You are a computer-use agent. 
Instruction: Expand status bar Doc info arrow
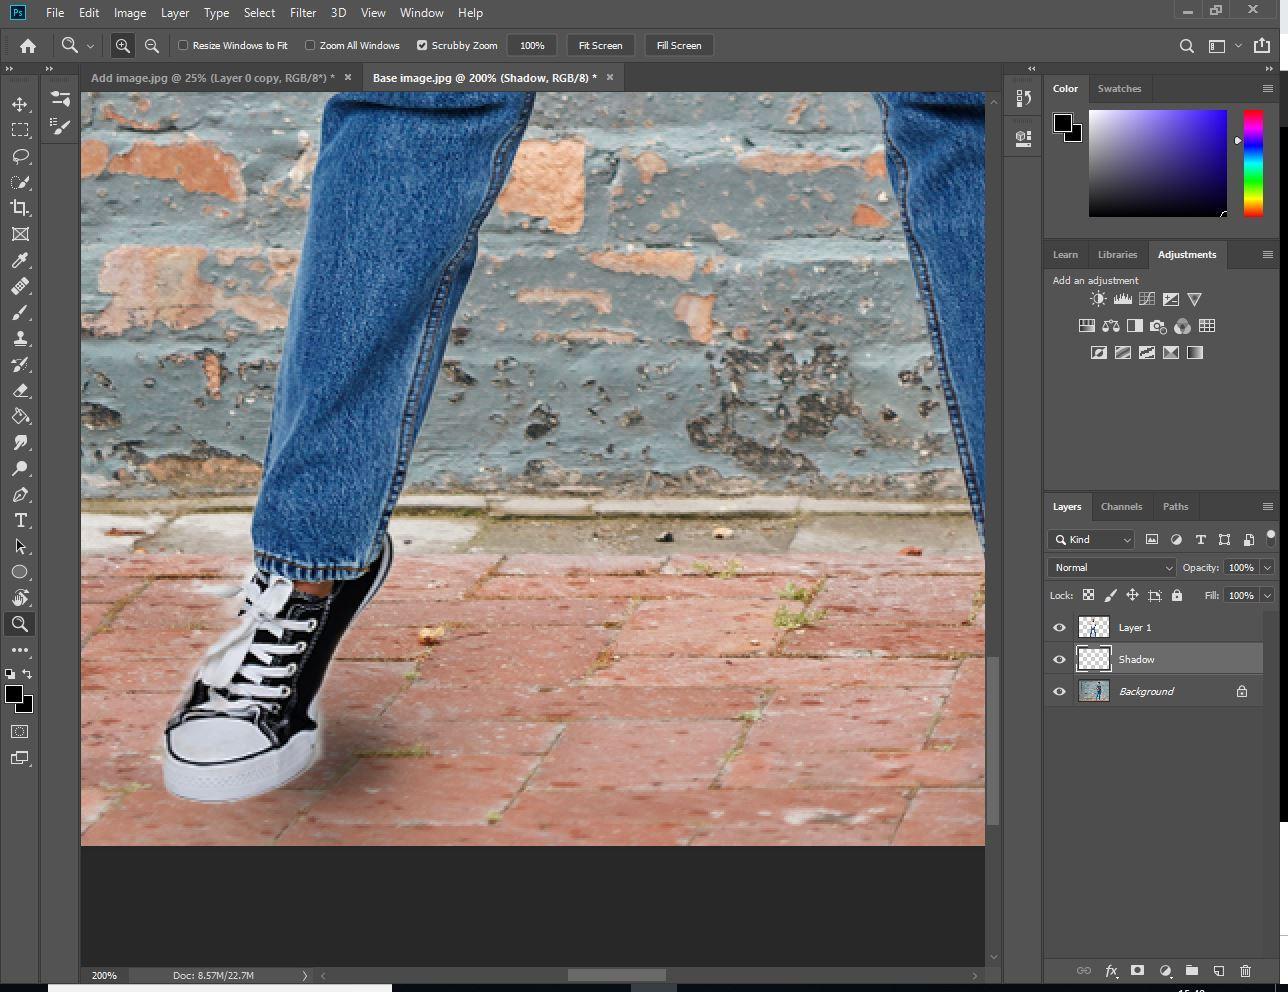pyautogui.click(x=305, y=975)
